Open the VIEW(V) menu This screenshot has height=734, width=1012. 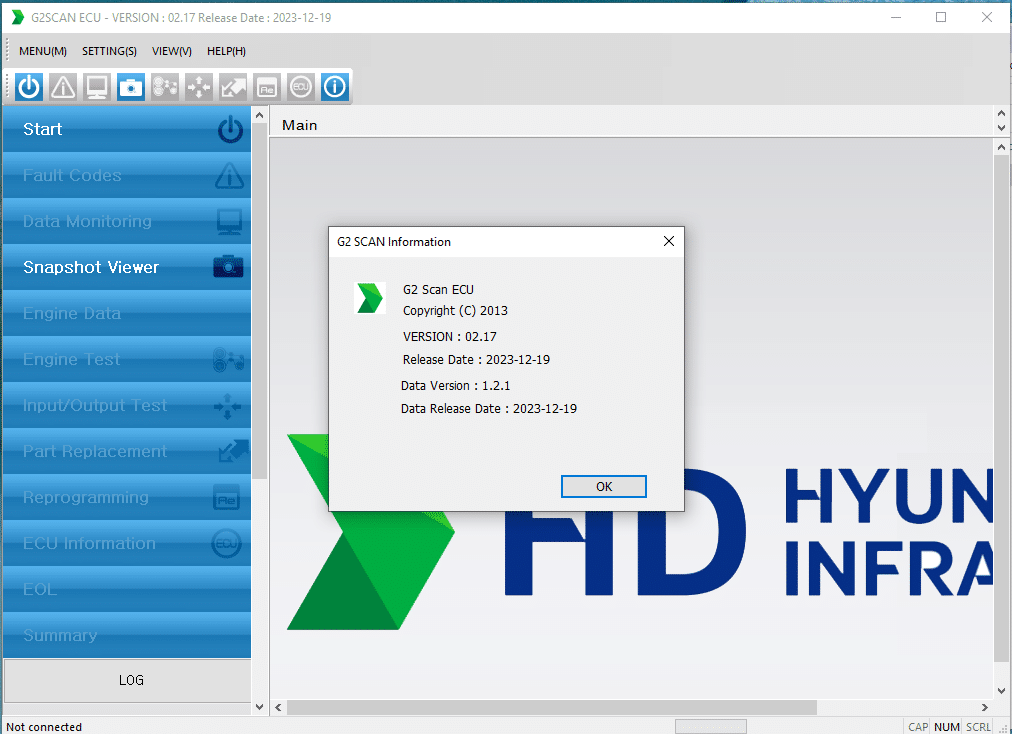tap(171, 51)
